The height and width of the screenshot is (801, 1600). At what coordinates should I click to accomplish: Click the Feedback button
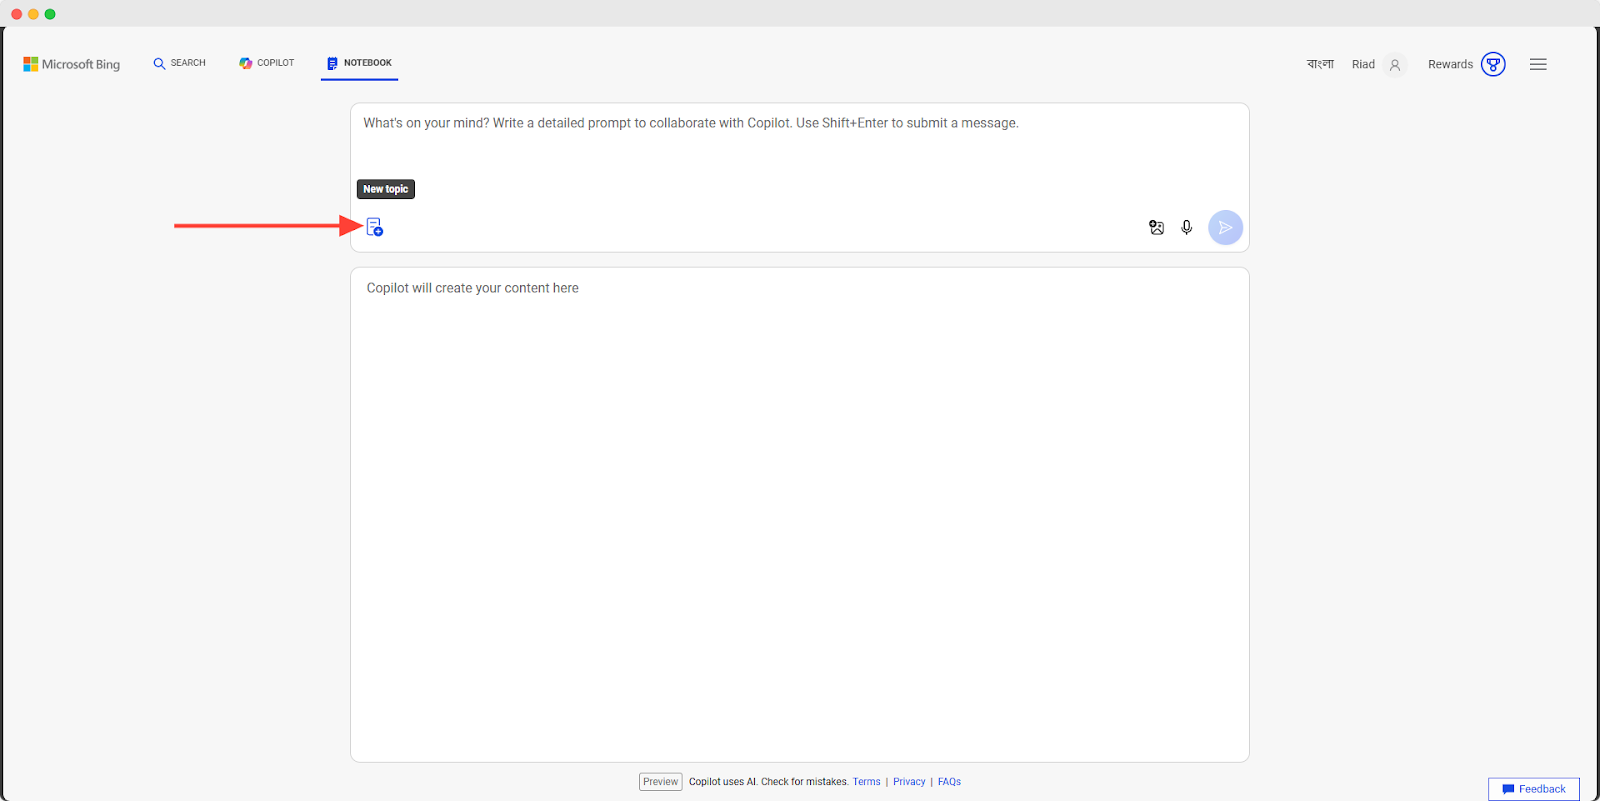1534,789
